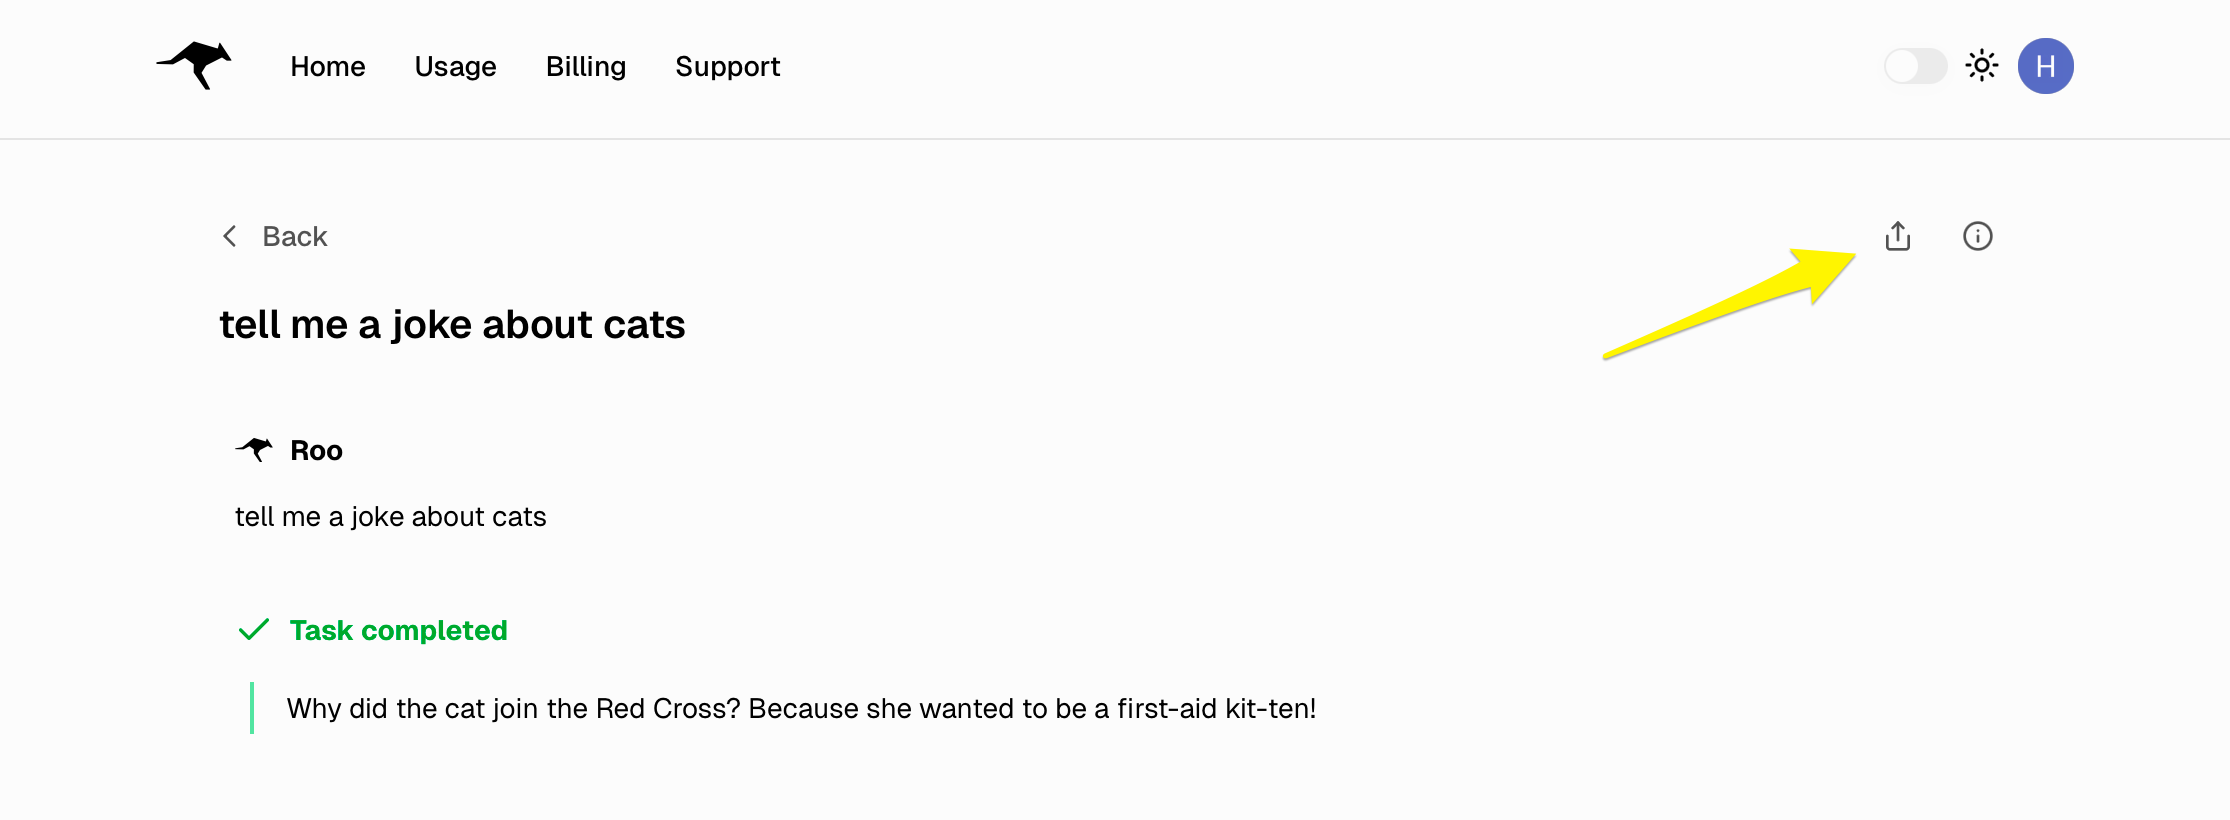Click the Roo sender name

click(316, 451)
